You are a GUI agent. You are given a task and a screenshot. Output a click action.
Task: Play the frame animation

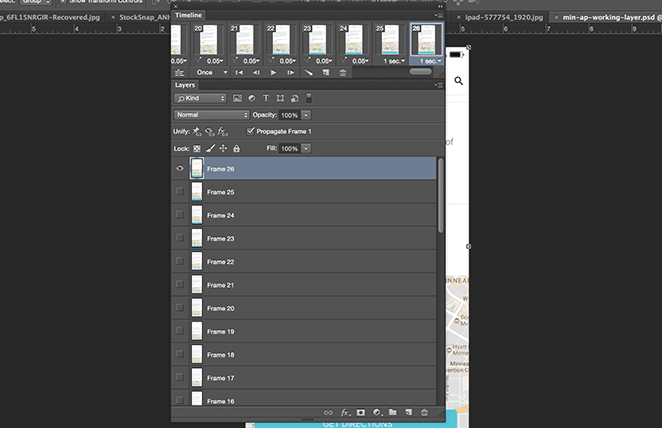(273, 73)
